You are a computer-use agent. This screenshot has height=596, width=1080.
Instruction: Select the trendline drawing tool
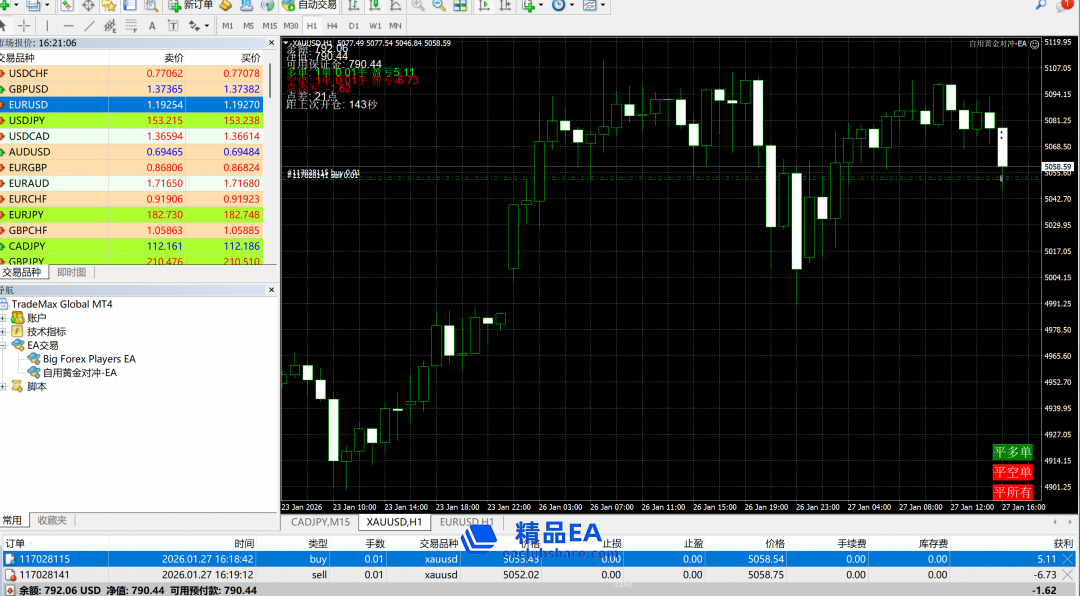click(x=90, y=25)
